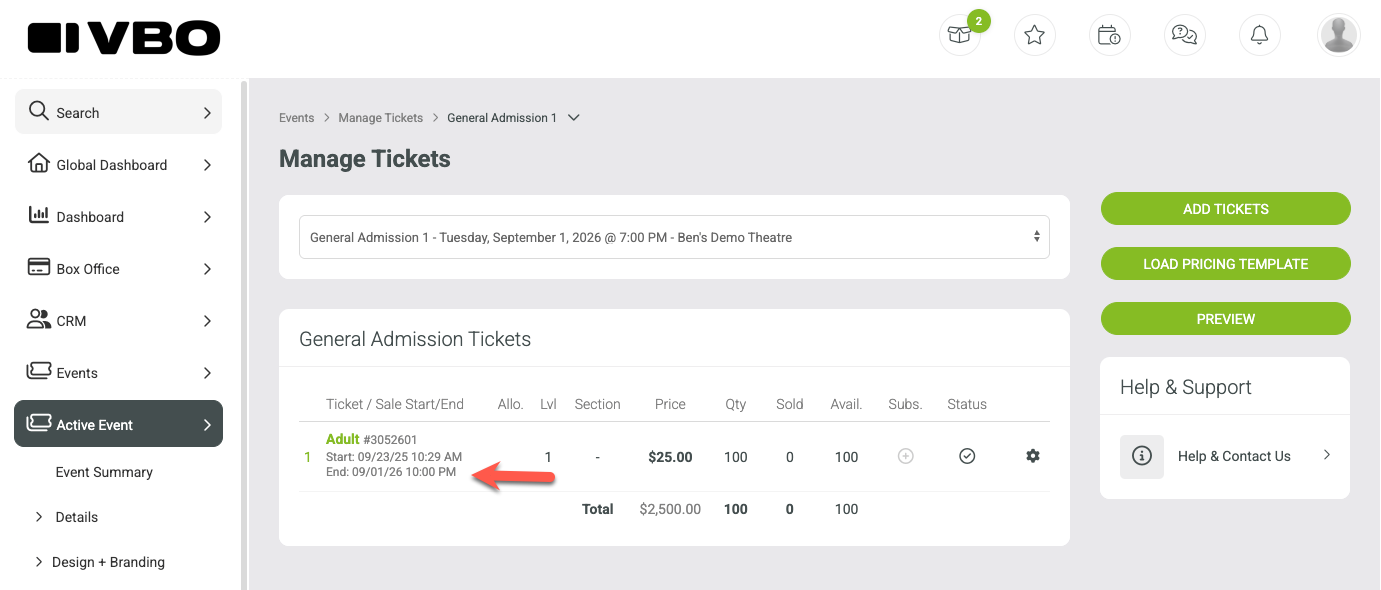
Task: Open the General Admission 1 event date dropdown
Action: [x=674, y=237]
